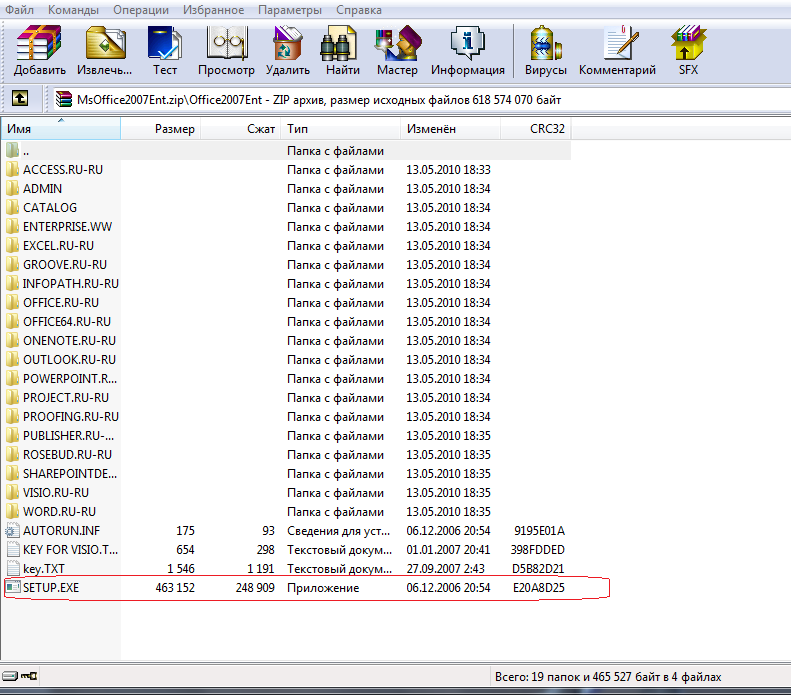Select the ROSEBUD.RU-RU folder name
This screenshot has height=695, width=791.
(x=68, y=455)
